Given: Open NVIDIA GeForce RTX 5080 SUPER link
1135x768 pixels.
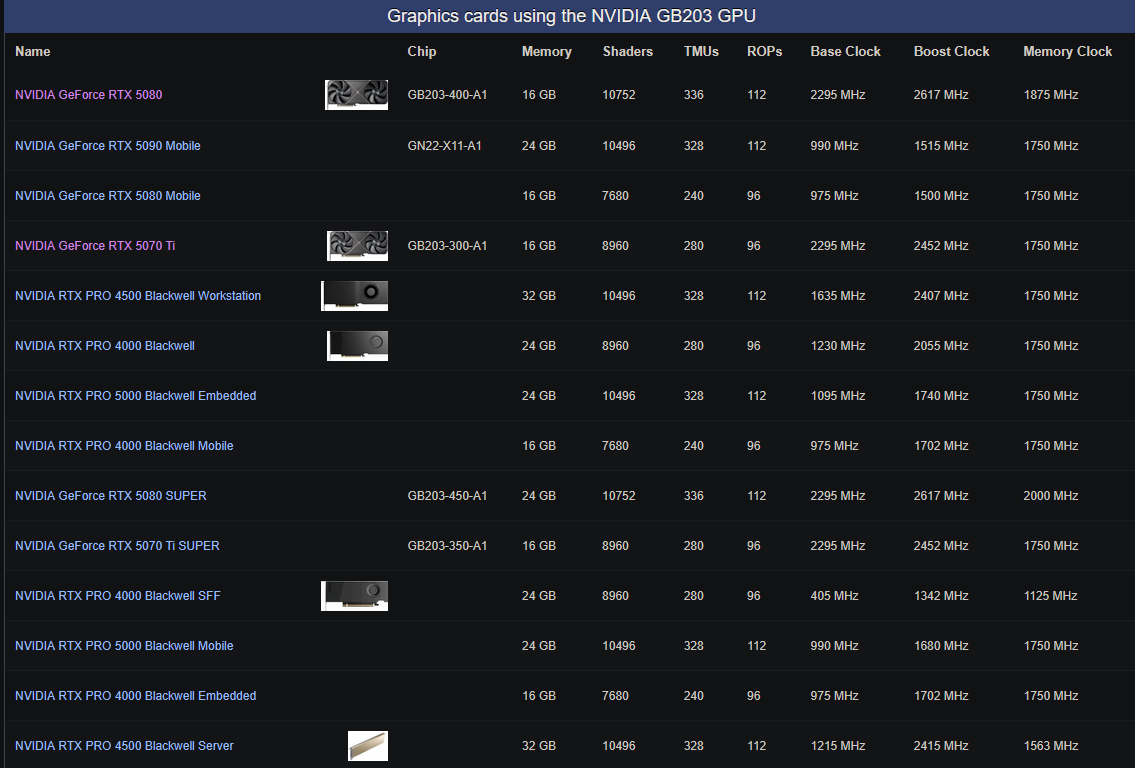Looking at the screenshot, I should [x=111, y=495].
